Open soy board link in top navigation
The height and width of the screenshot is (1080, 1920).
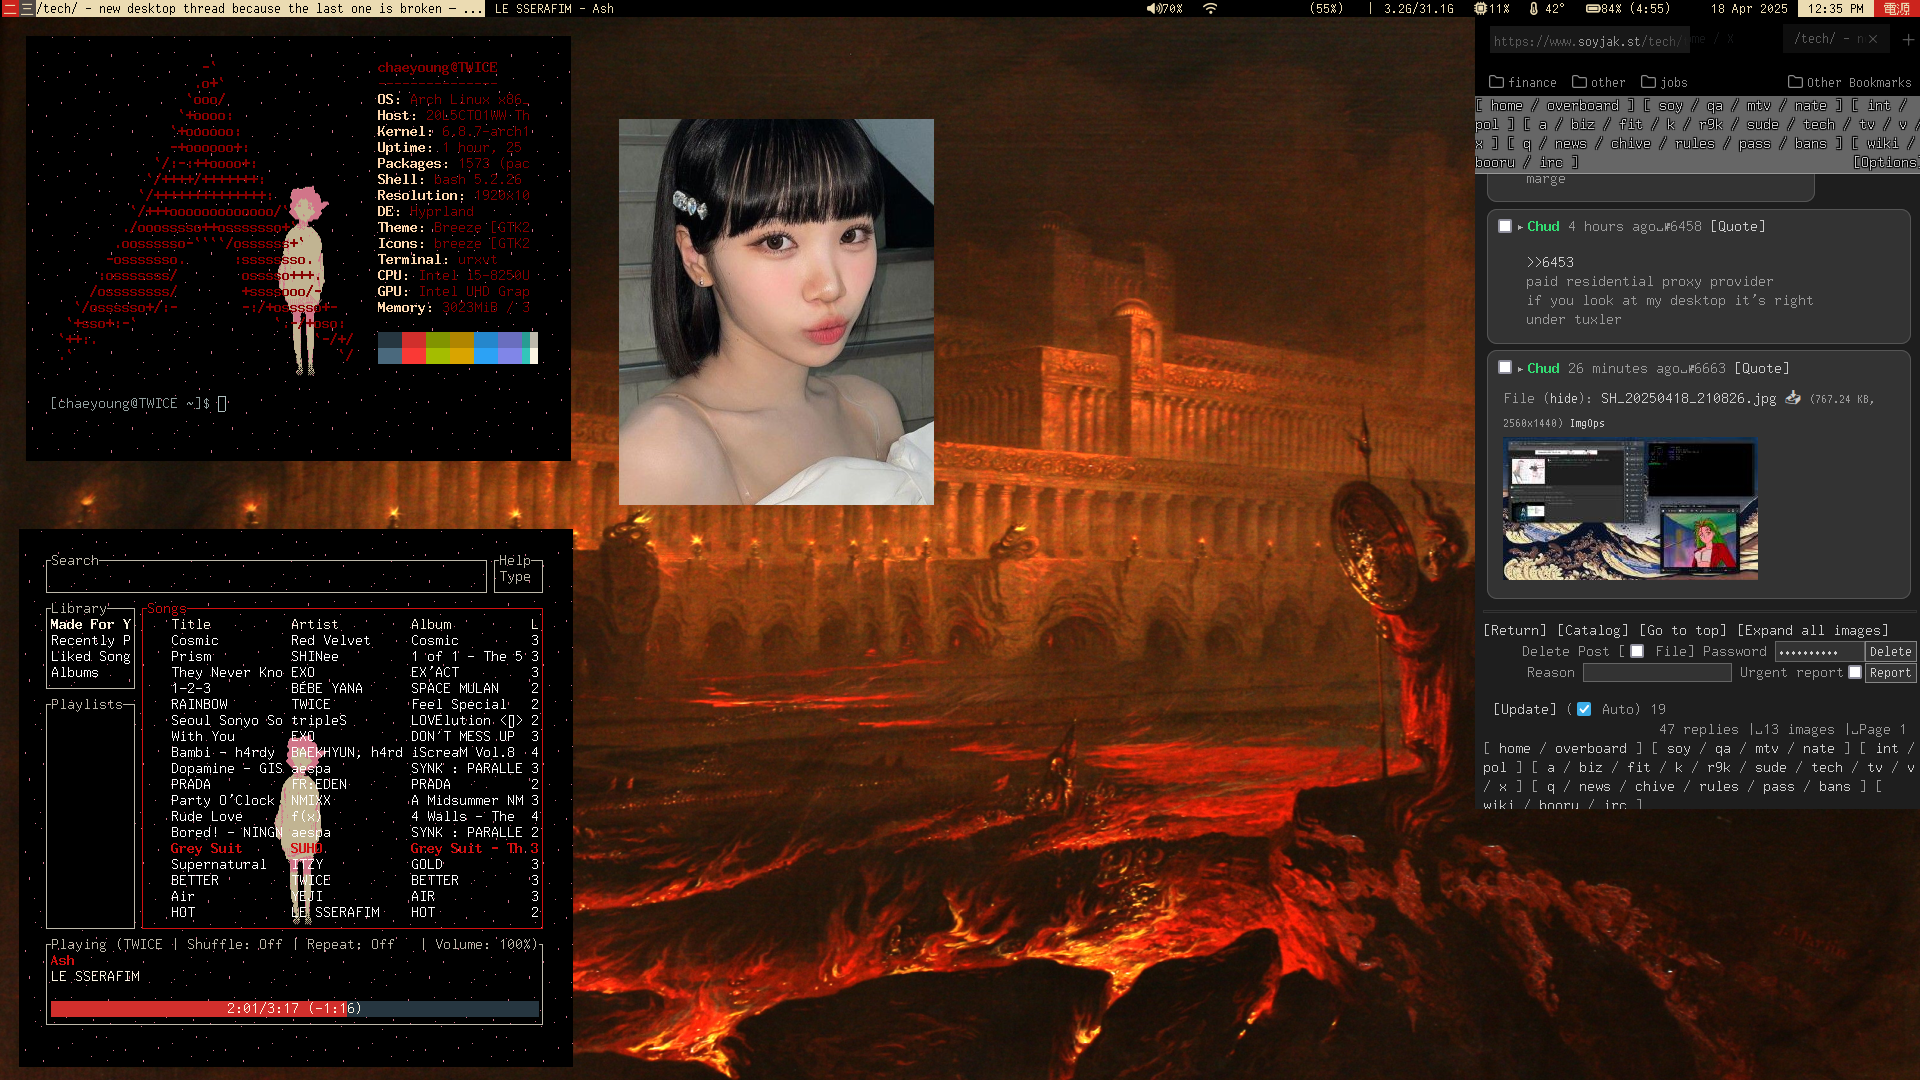pyautogui.click(x=1670, y=105)
